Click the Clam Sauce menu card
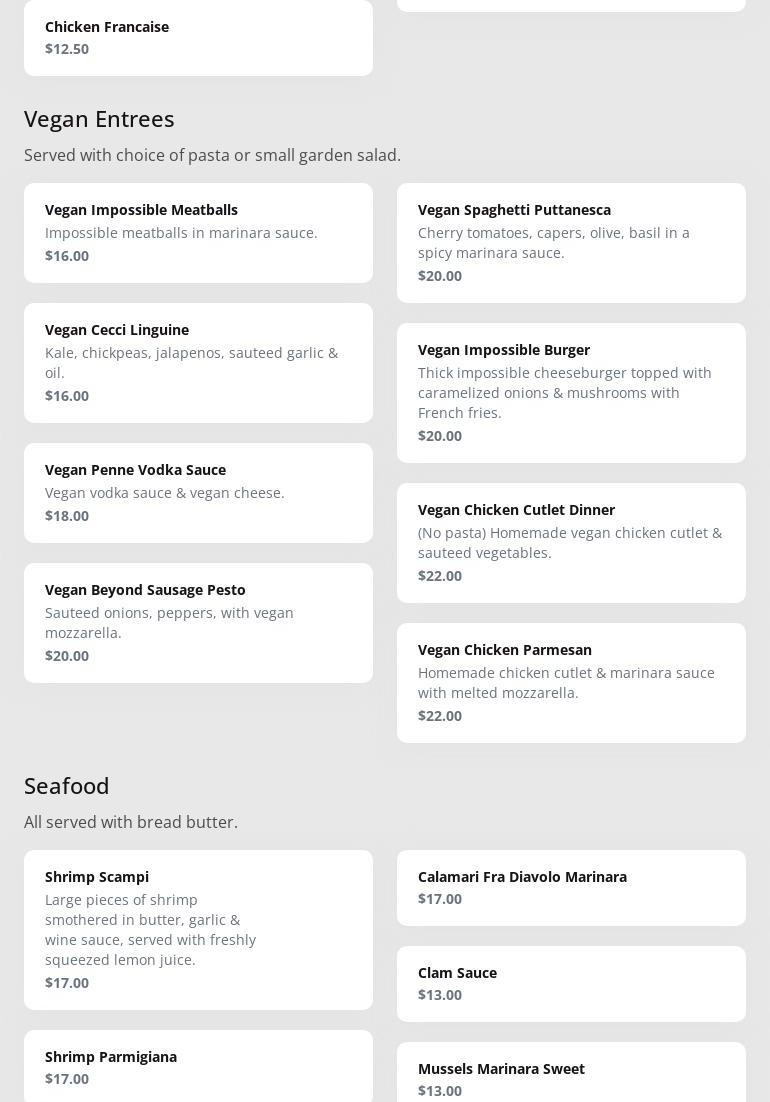This screenshot has height=1102, width=770. pyautogui.click(x=571, y=983)
